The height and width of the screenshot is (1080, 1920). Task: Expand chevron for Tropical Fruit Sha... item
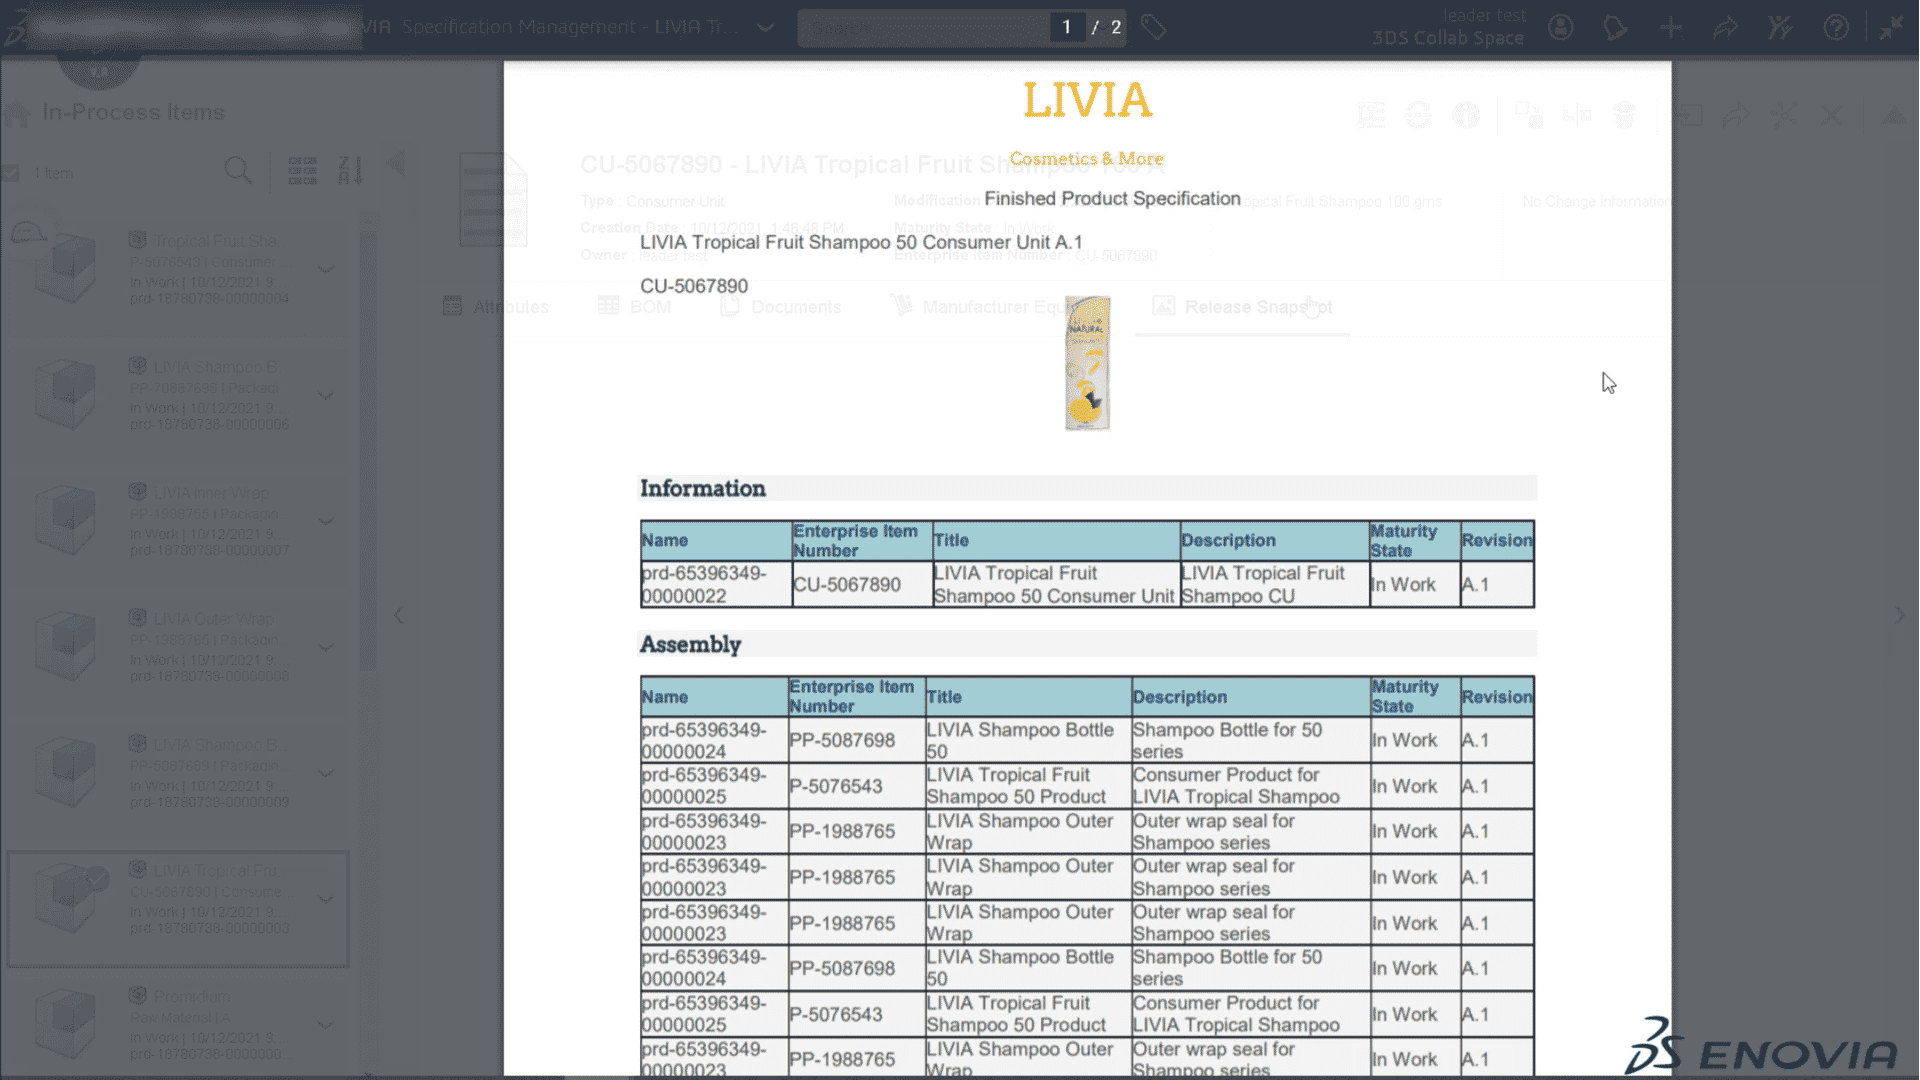(x=325, y=269)
